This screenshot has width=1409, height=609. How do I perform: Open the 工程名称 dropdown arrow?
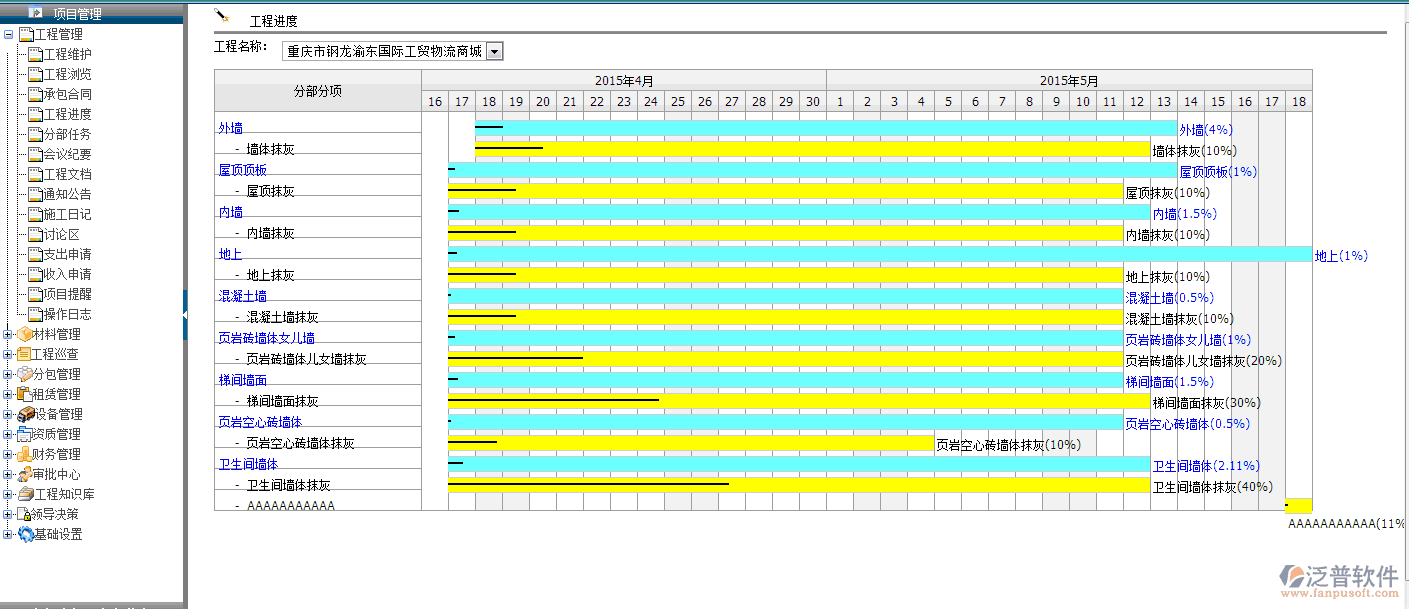tap(494, 51)
